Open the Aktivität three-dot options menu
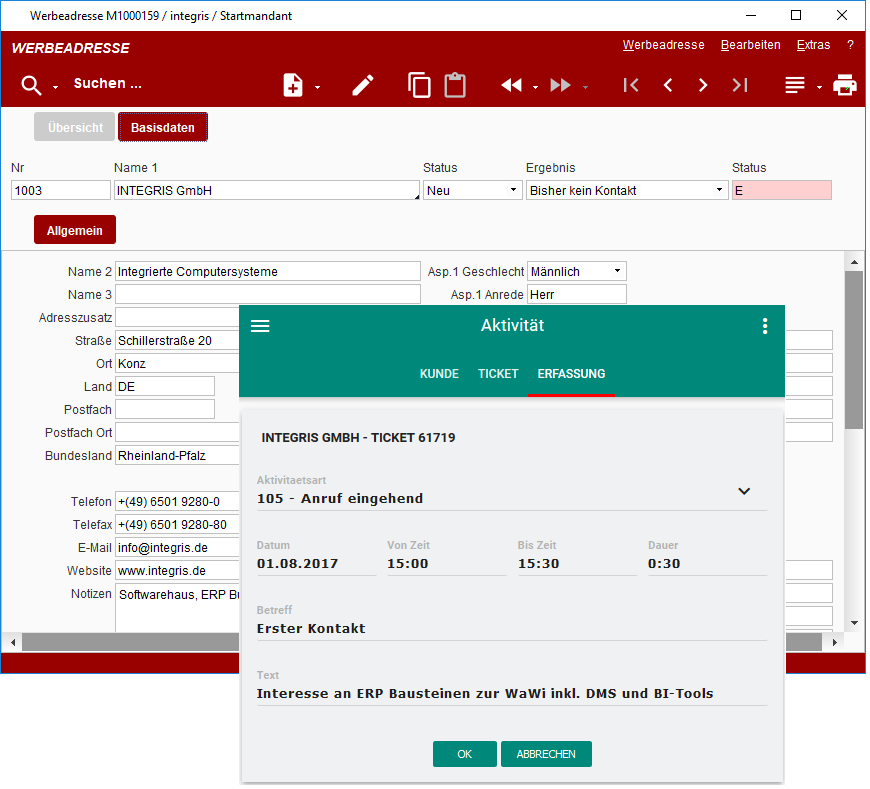The height and width of the screenshot is (789, 870). click(x=765, y=326)
